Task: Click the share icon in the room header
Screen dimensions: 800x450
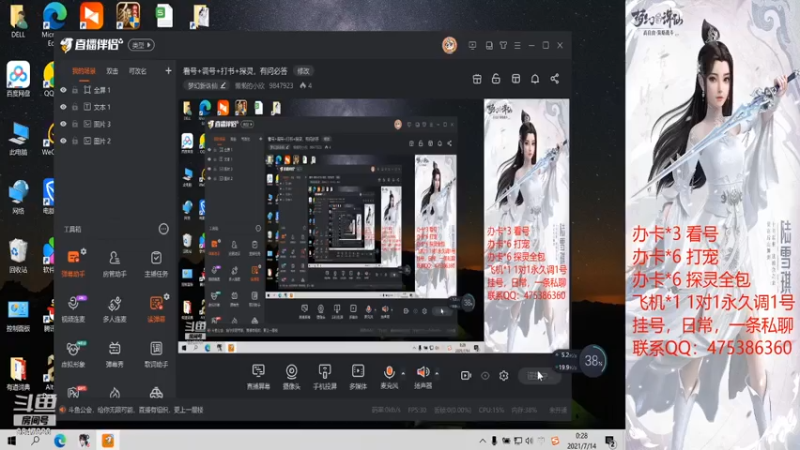Action: point(555,79)
